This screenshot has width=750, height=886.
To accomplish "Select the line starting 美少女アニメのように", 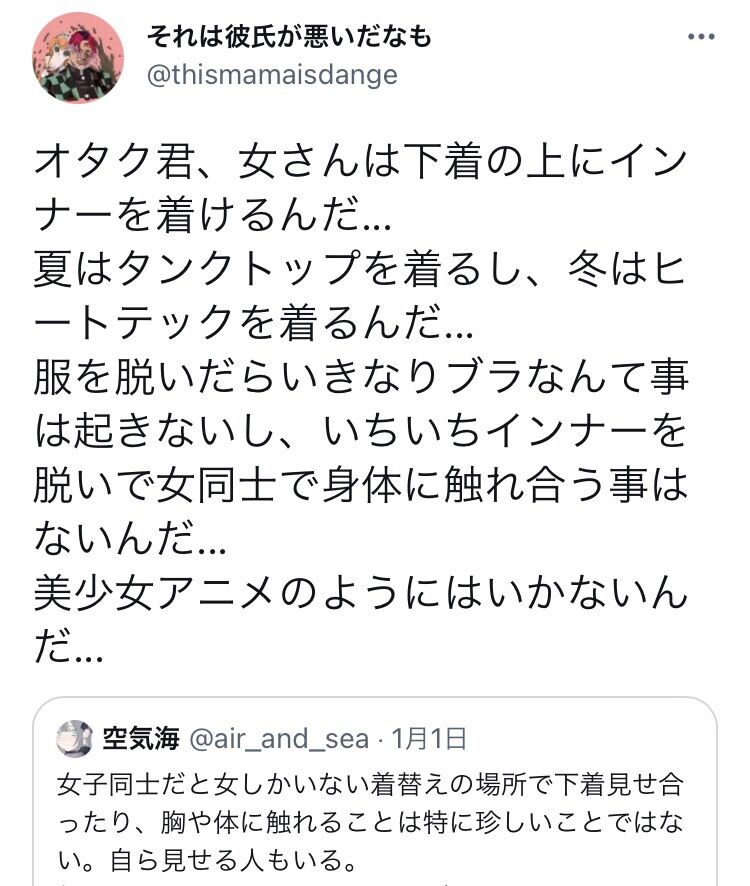I will (x=361, y=593).
